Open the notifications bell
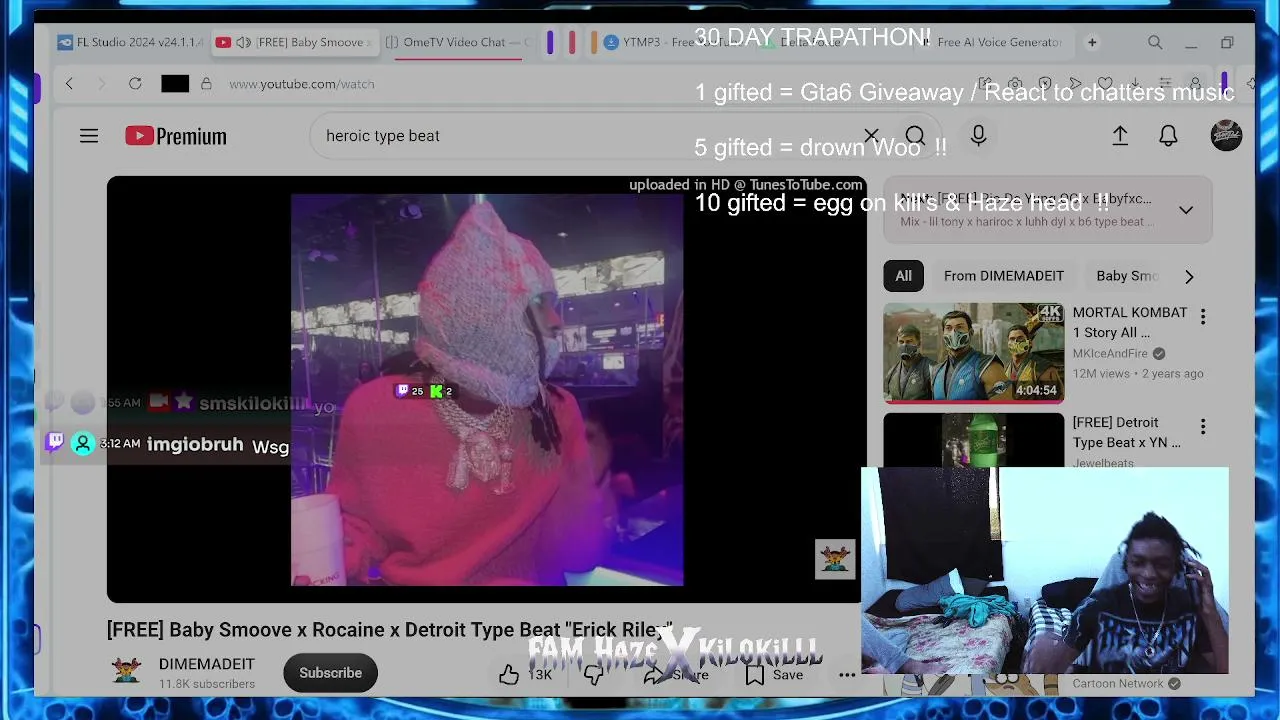The height and width of the screenshot is (720, 1280). (x=1168, y=136)
